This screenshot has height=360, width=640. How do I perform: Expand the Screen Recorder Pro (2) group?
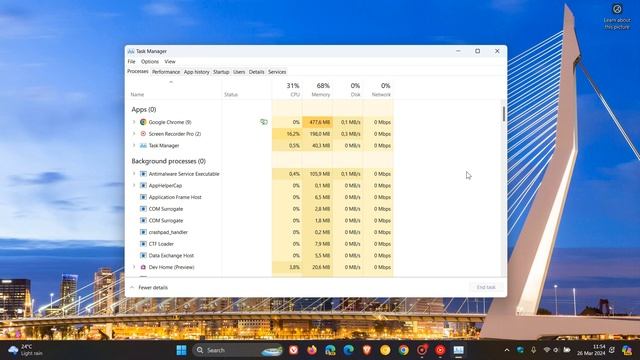click(x=134, y=134)
